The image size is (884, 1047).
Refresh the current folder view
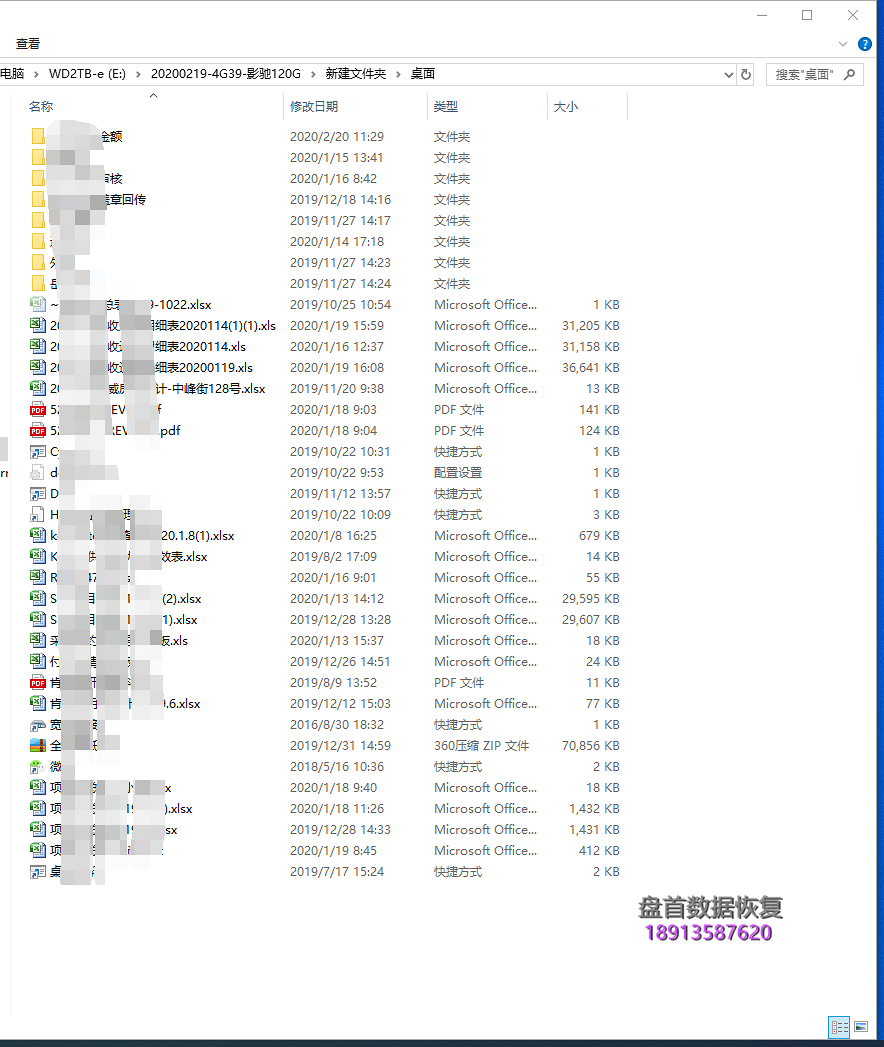click(746, 74)
